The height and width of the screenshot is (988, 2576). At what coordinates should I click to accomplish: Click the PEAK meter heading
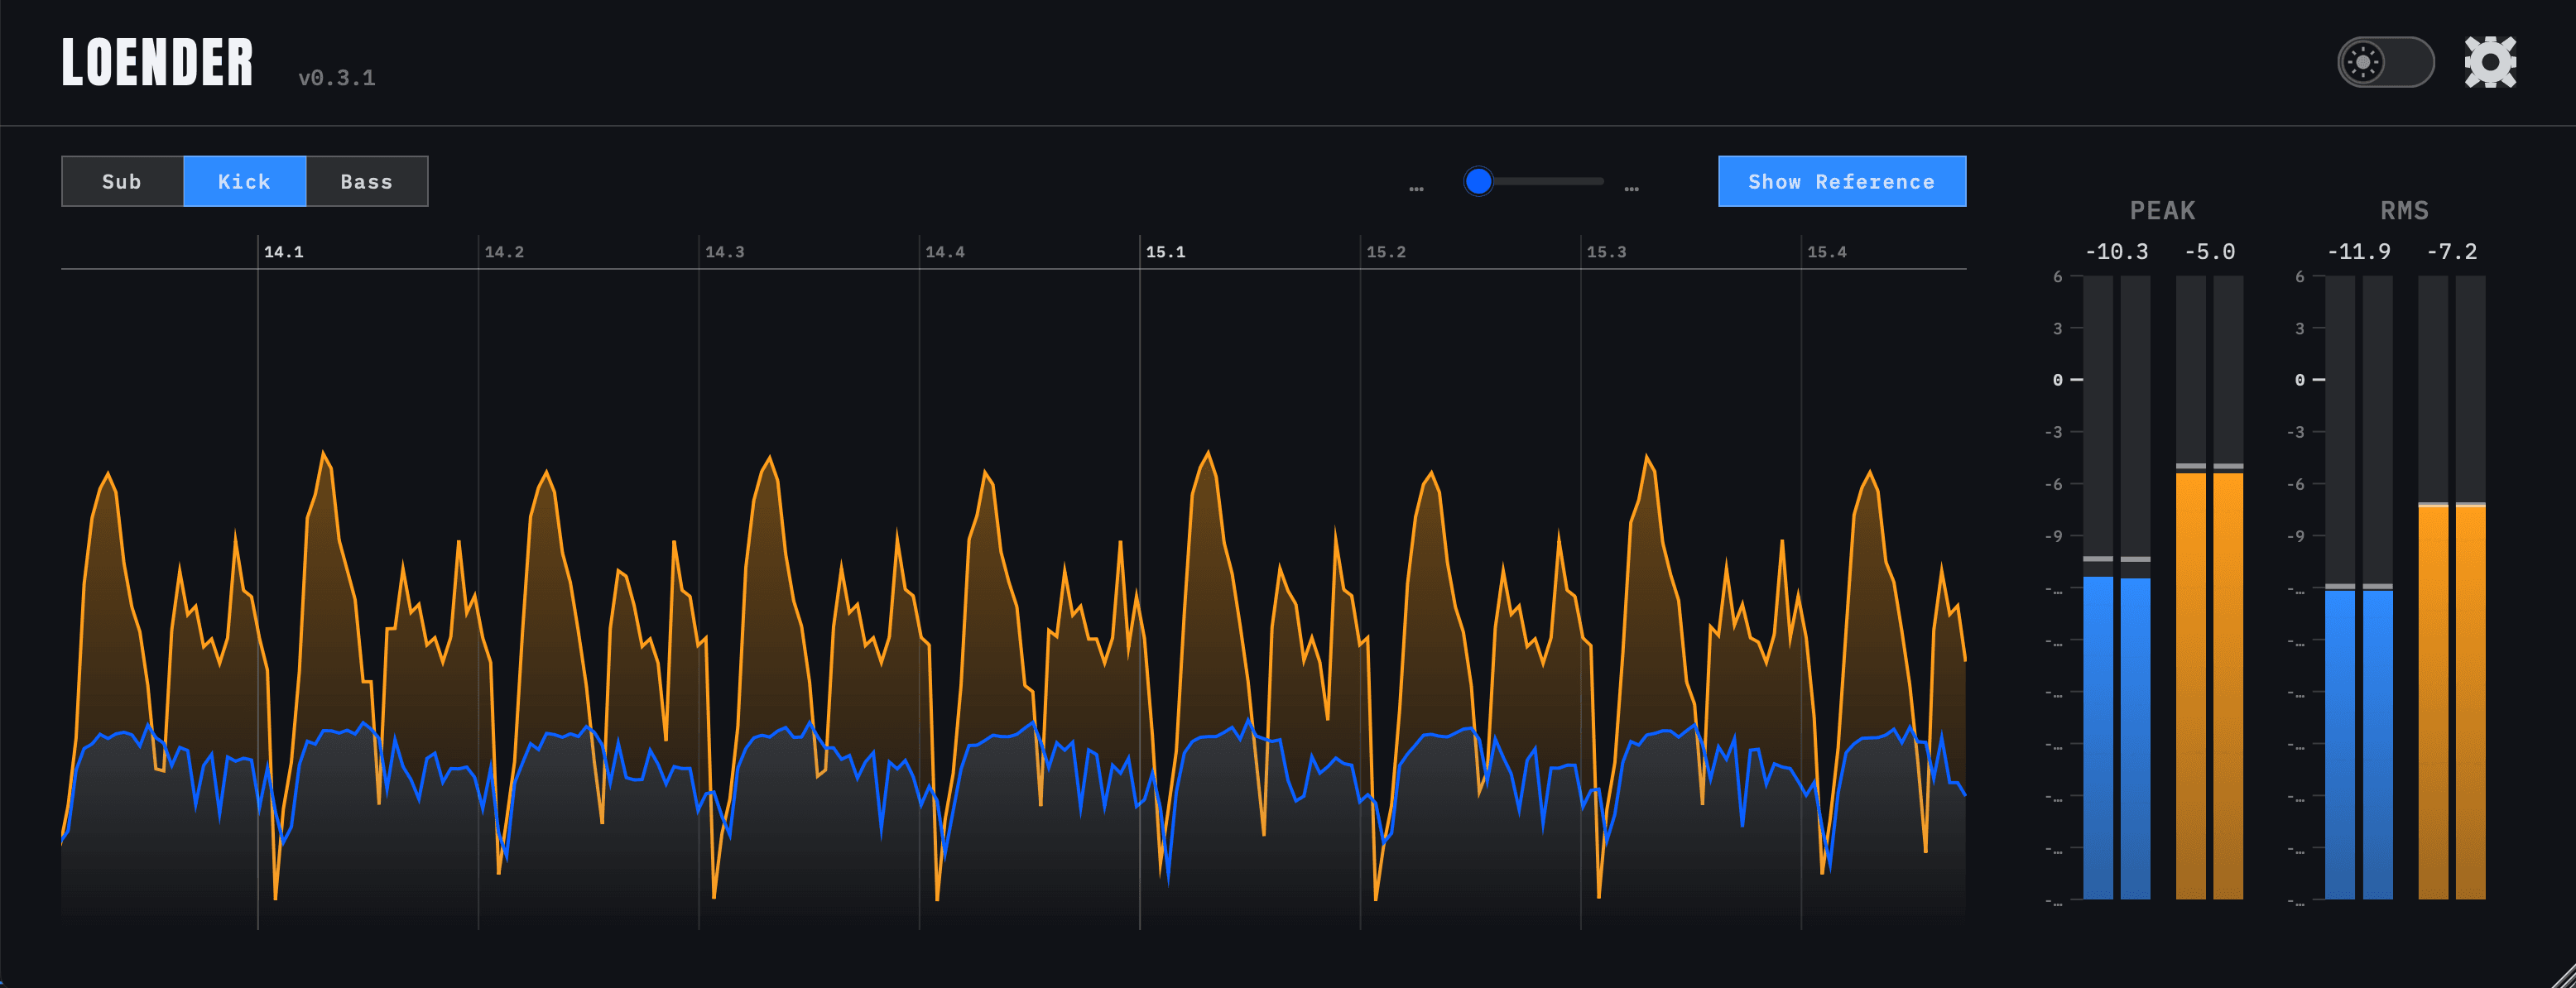click(2162, 211)
